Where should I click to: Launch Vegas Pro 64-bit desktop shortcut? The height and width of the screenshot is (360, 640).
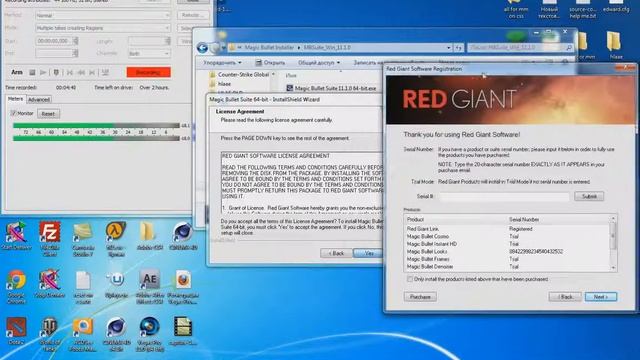tap(149, 334)
